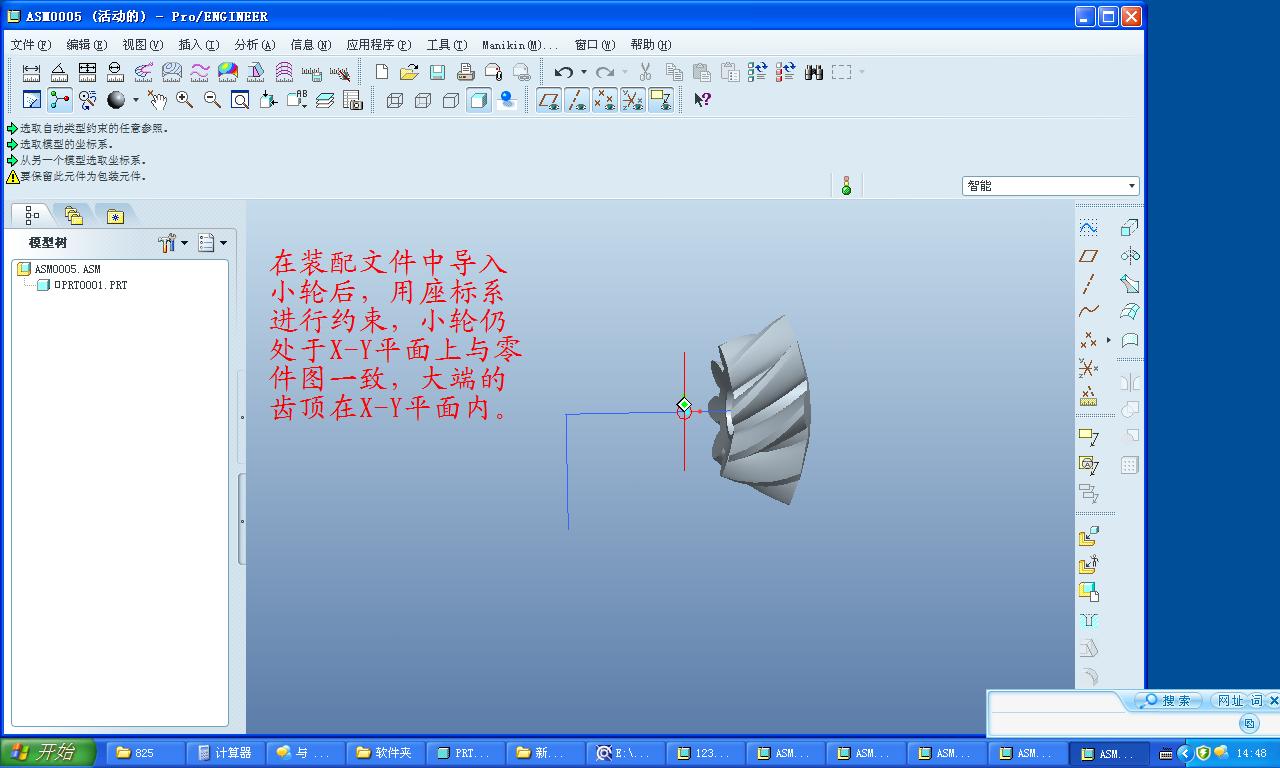Viewport: 1280px width, 768px height.
Task: Switch to the folder browser navigator tab
Action: click(x=73, y=215)
